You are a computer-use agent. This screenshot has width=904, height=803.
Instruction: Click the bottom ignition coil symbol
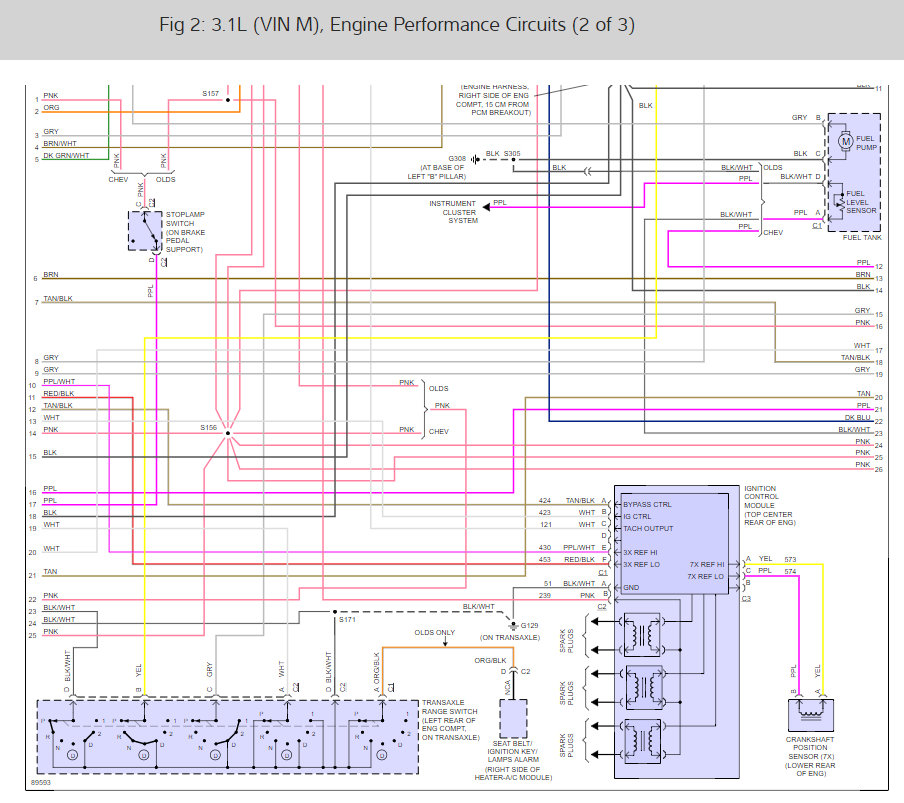642,741
